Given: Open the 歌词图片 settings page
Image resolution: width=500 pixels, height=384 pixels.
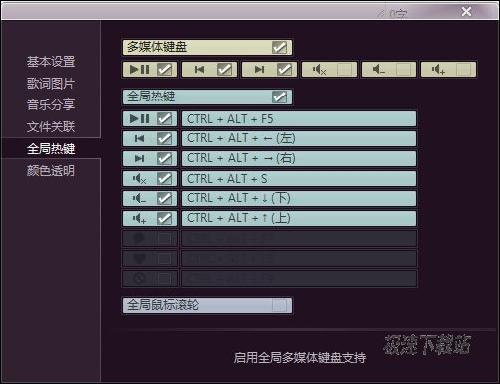Looking at the screenshot, I should point(51,84).
